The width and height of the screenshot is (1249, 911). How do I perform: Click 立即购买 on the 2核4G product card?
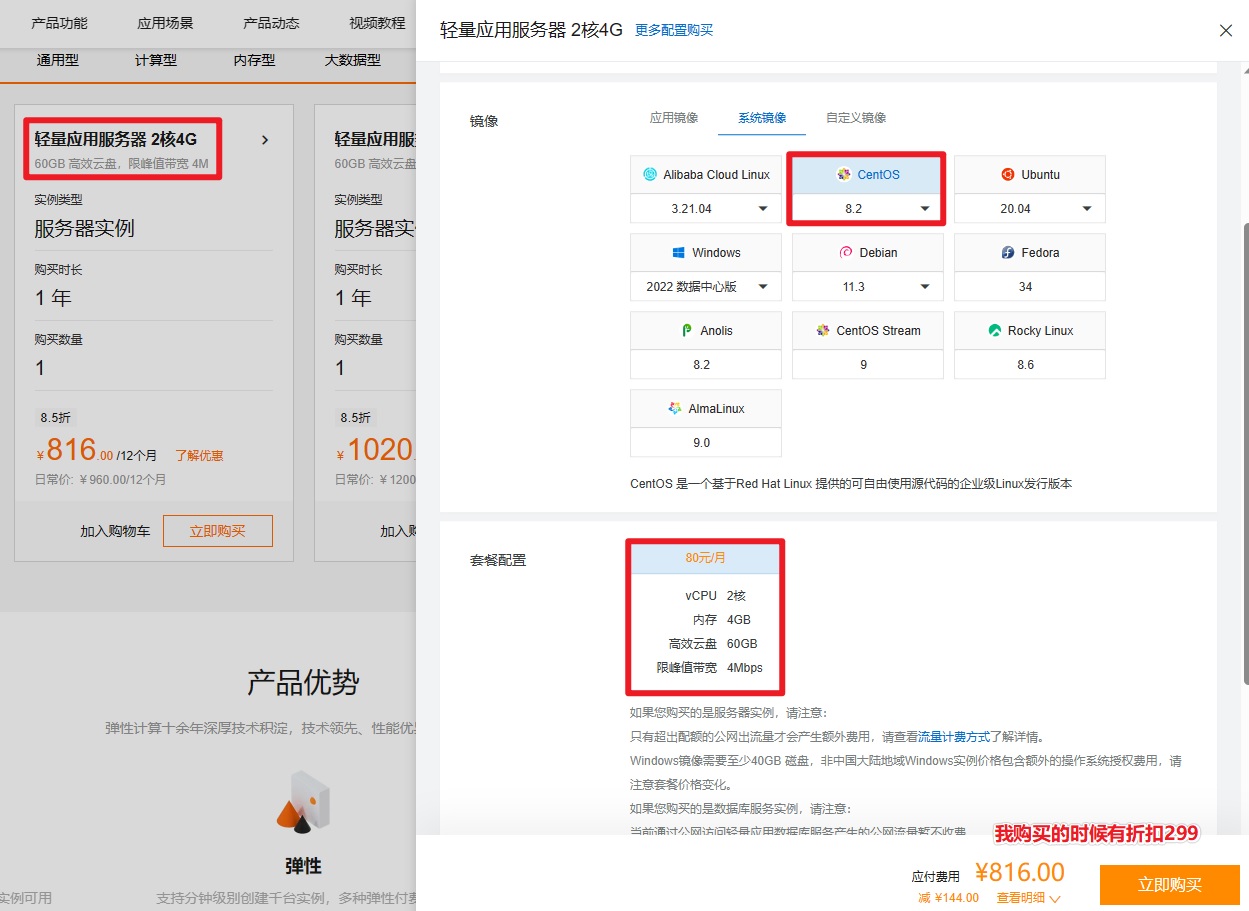pyautogui.click(x=218, y=531)
